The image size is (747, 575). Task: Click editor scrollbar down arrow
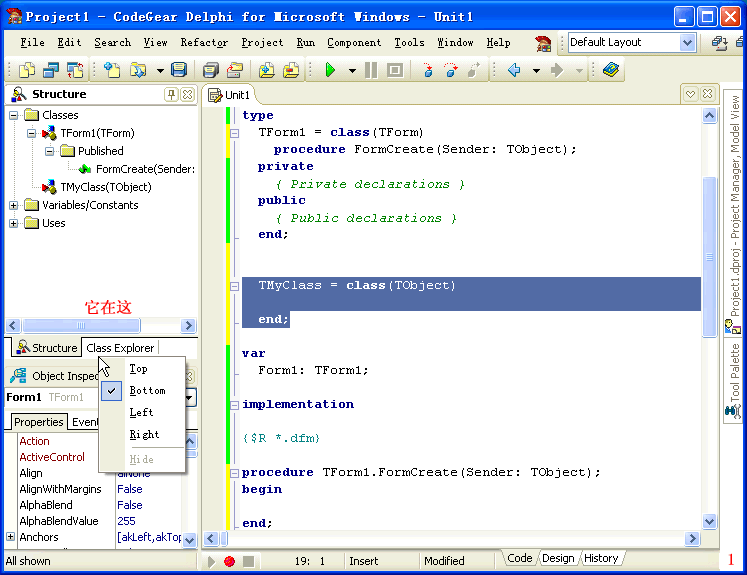pyautogui.click(x=709, y=521)
